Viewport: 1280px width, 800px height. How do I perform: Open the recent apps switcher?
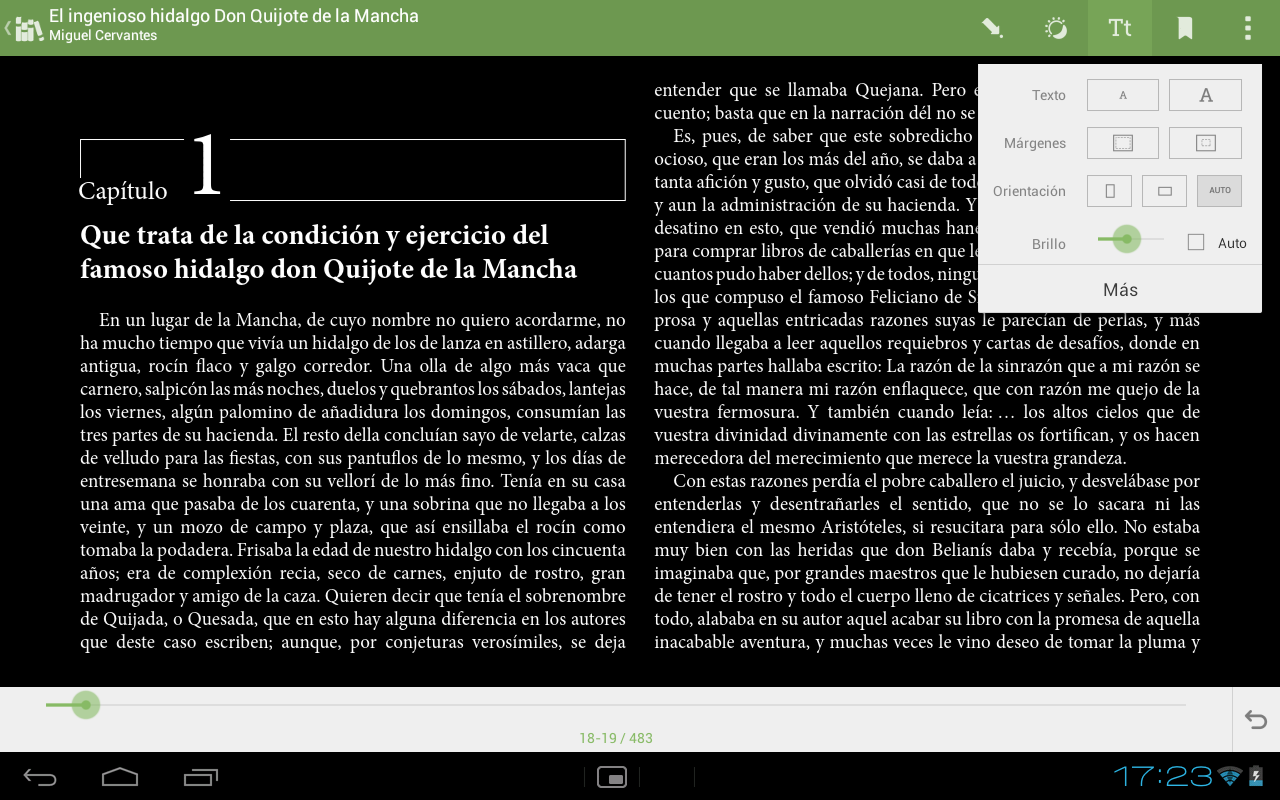[x=201, y=777]
